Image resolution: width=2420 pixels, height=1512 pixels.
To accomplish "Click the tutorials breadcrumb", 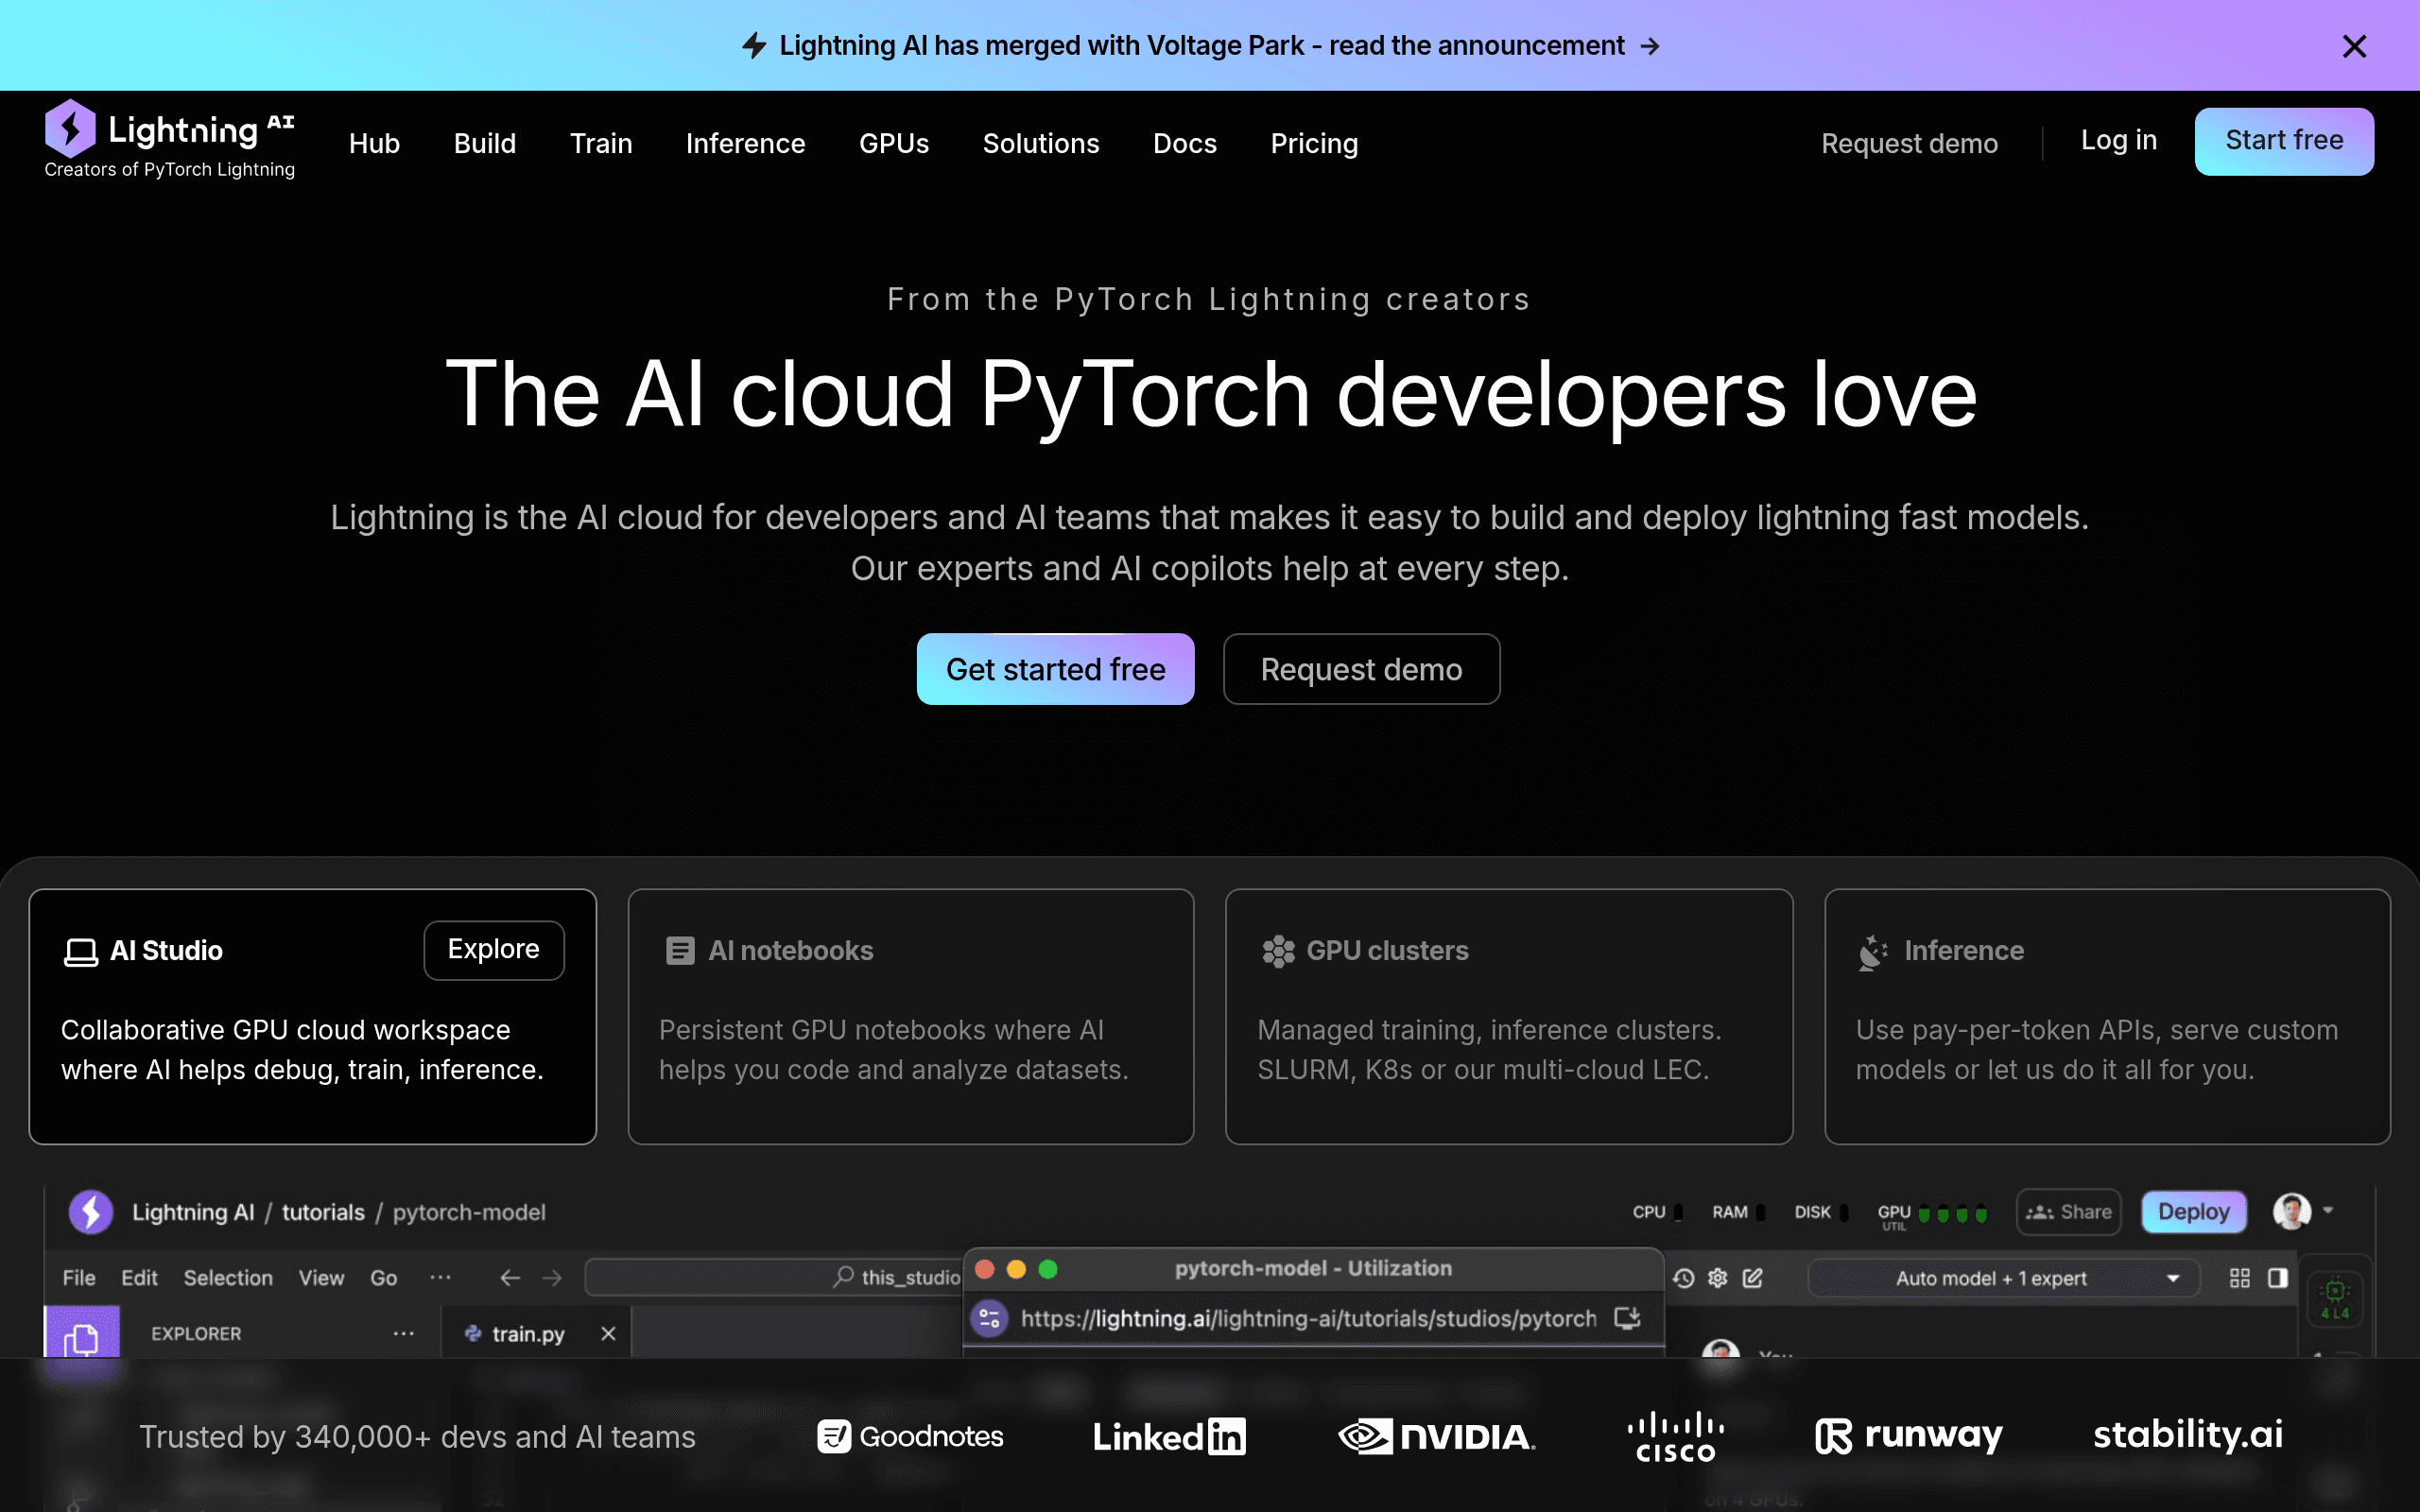I will [323, 1212].
